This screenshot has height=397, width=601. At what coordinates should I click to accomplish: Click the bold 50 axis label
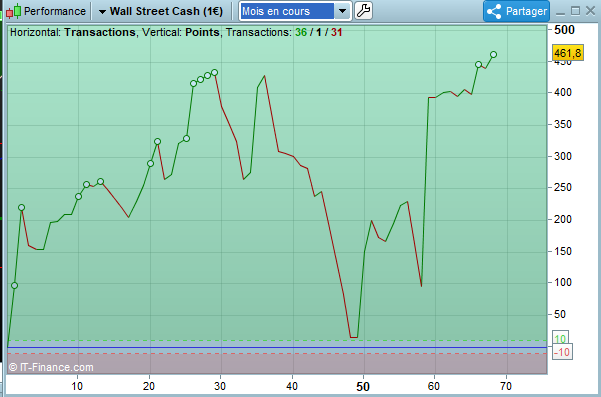click(x=363, y=387)
